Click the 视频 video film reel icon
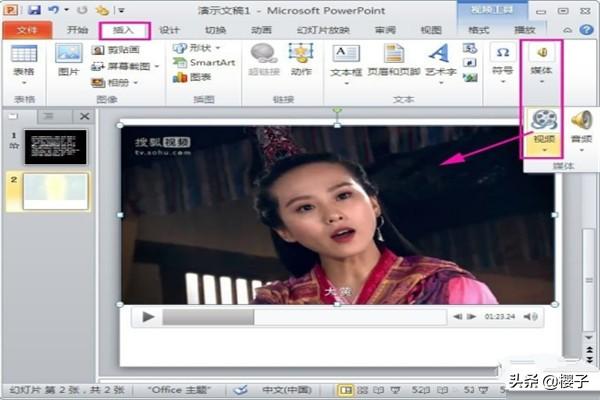This screenshot has height=400, width=600. [543, 120]
